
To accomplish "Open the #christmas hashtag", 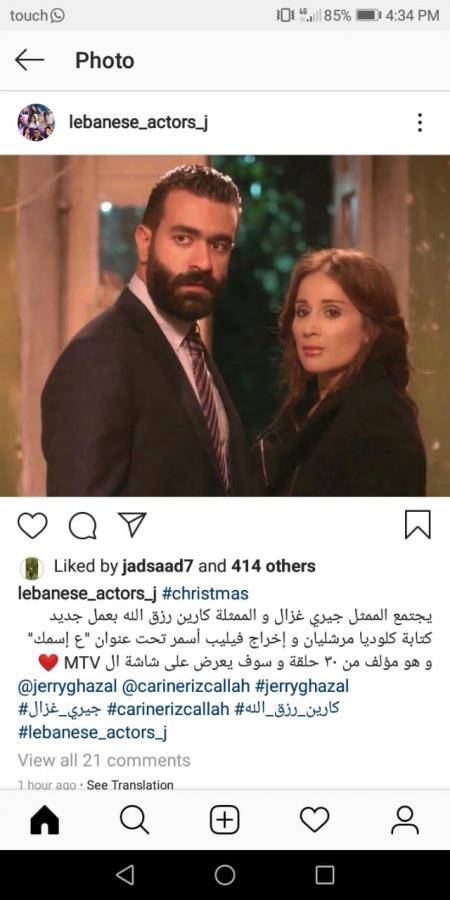I will (x=205, y=593).
